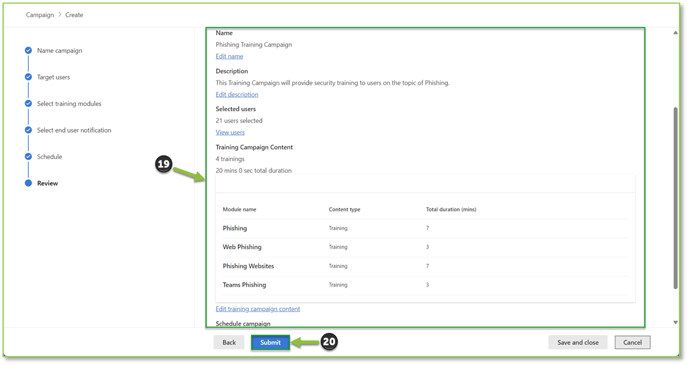Open the Edit name link
Image resolution: width=688 pixels, height=365 pixels.
229,57
